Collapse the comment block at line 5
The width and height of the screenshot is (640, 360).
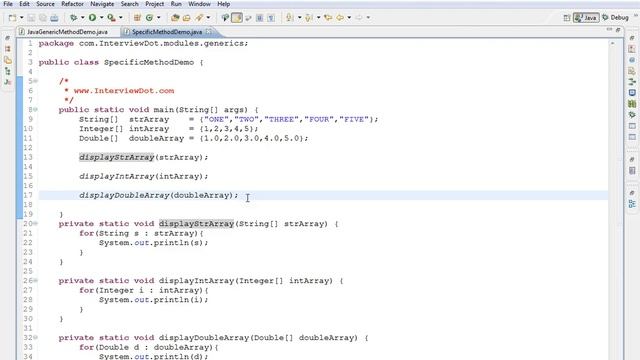35,81
